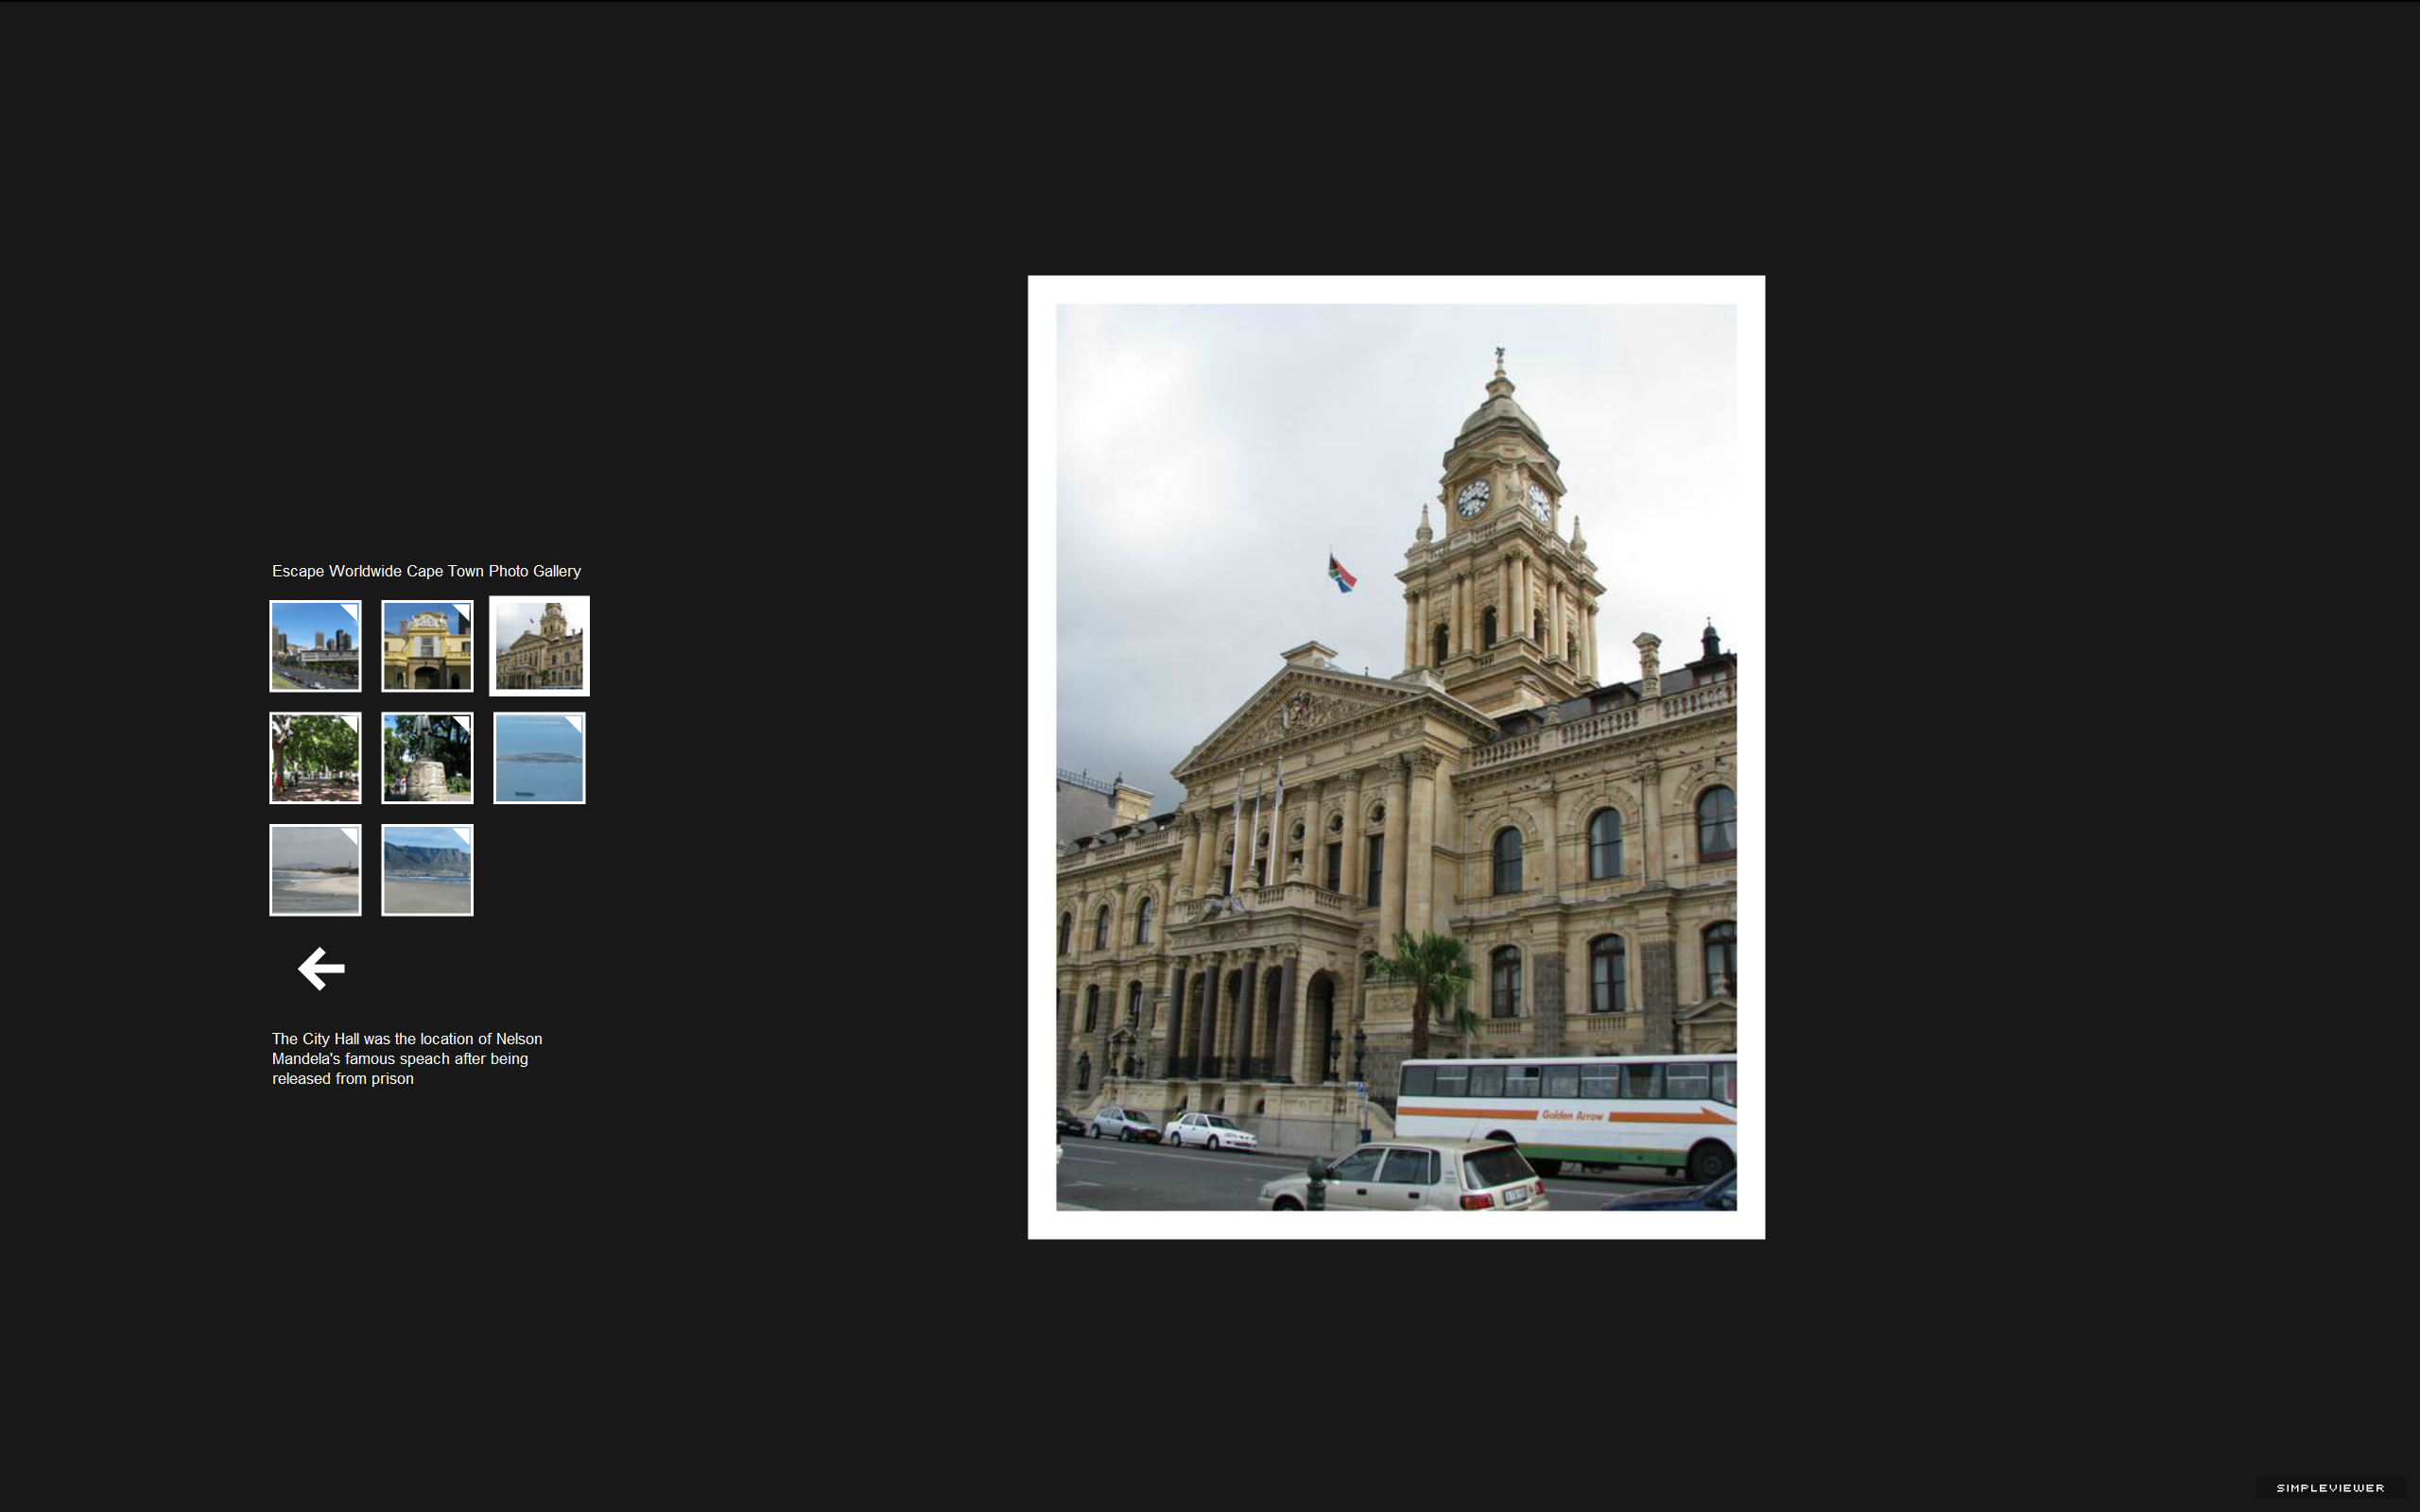Select the yellow building facade thumbnail

(427, 646)
